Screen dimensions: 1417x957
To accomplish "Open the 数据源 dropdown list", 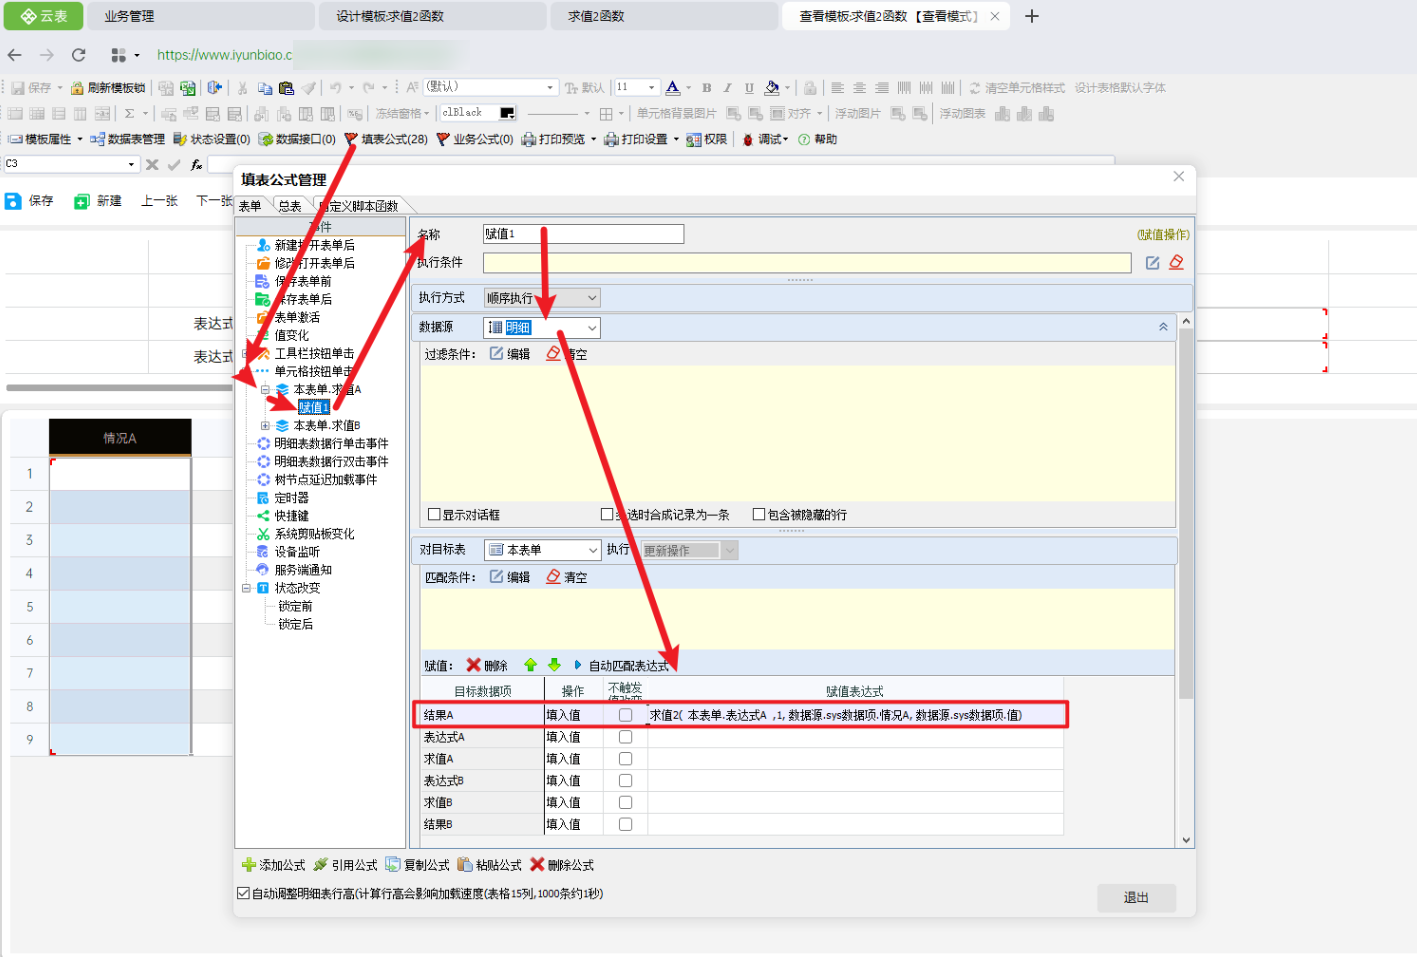I will [592, 328].
